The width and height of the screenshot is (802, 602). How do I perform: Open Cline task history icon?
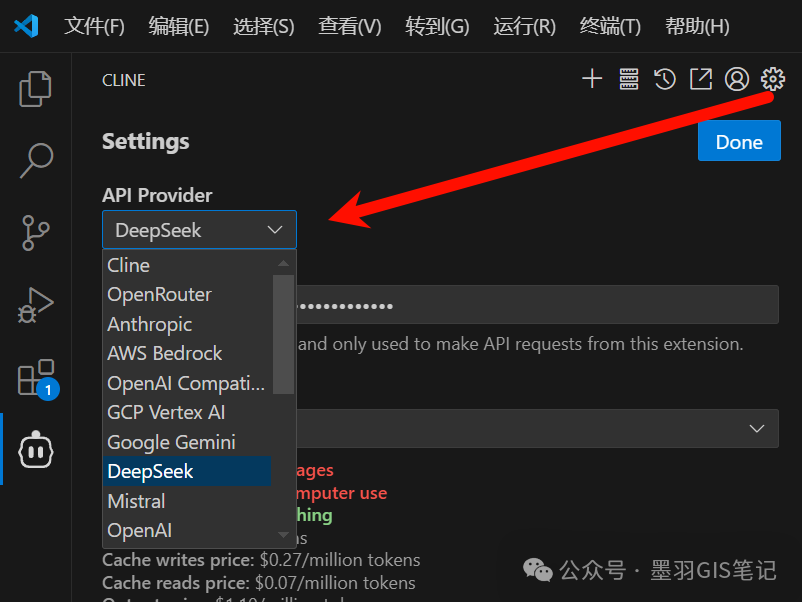665,79
